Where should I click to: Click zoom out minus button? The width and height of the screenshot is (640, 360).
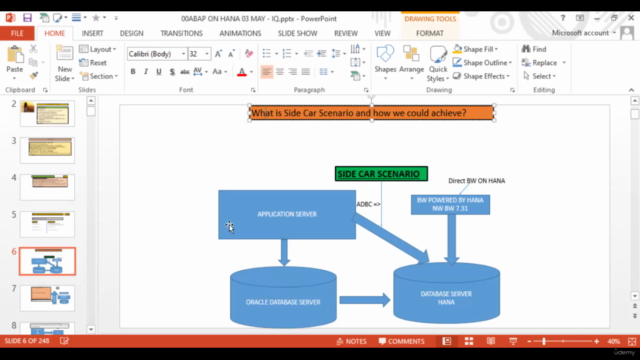[x=529, y=341]
